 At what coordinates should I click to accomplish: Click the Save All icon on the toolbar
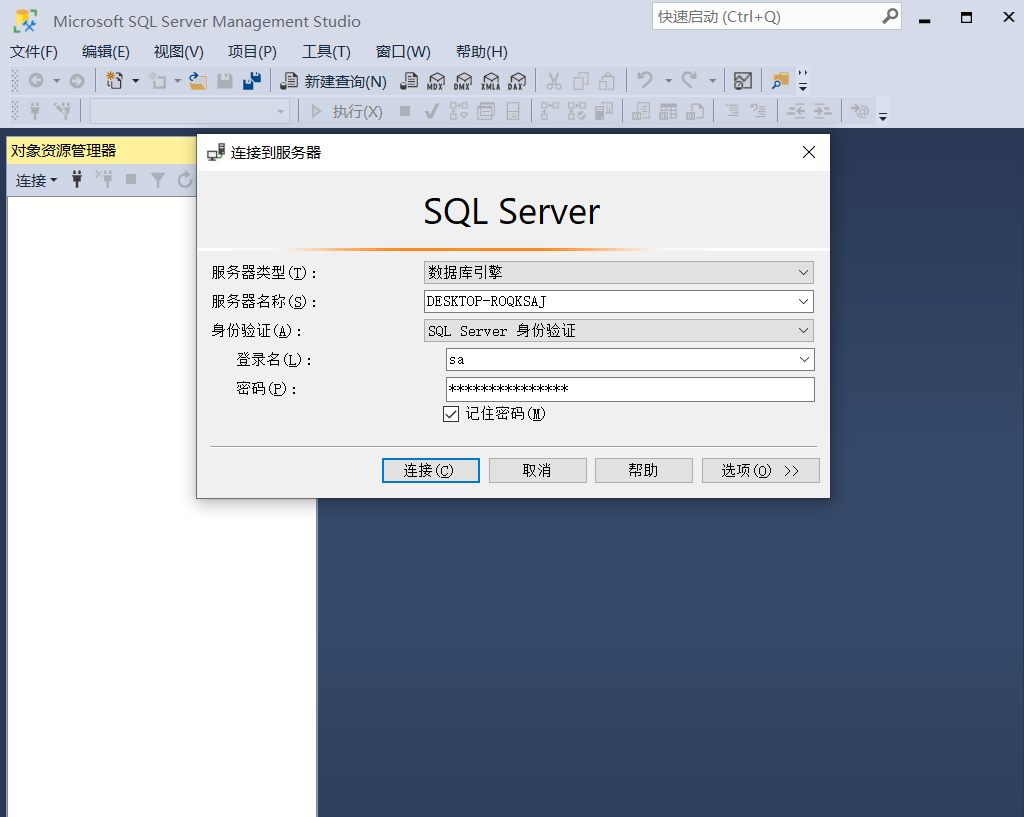pyautogui.click(x=252, y=81)
